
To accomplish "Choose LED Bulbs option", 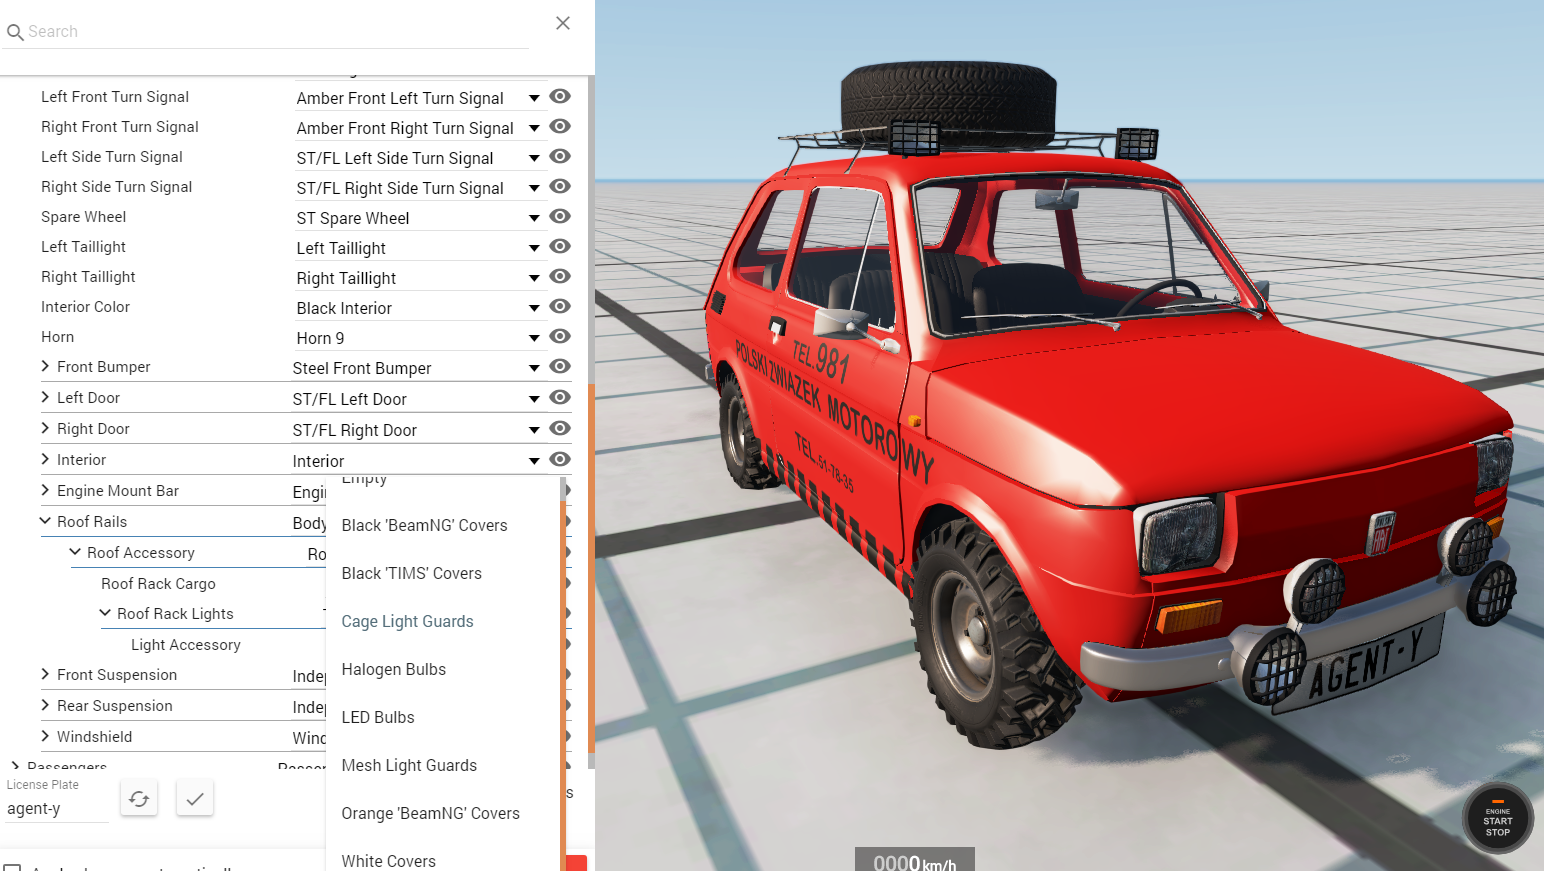I will (443, 717).
